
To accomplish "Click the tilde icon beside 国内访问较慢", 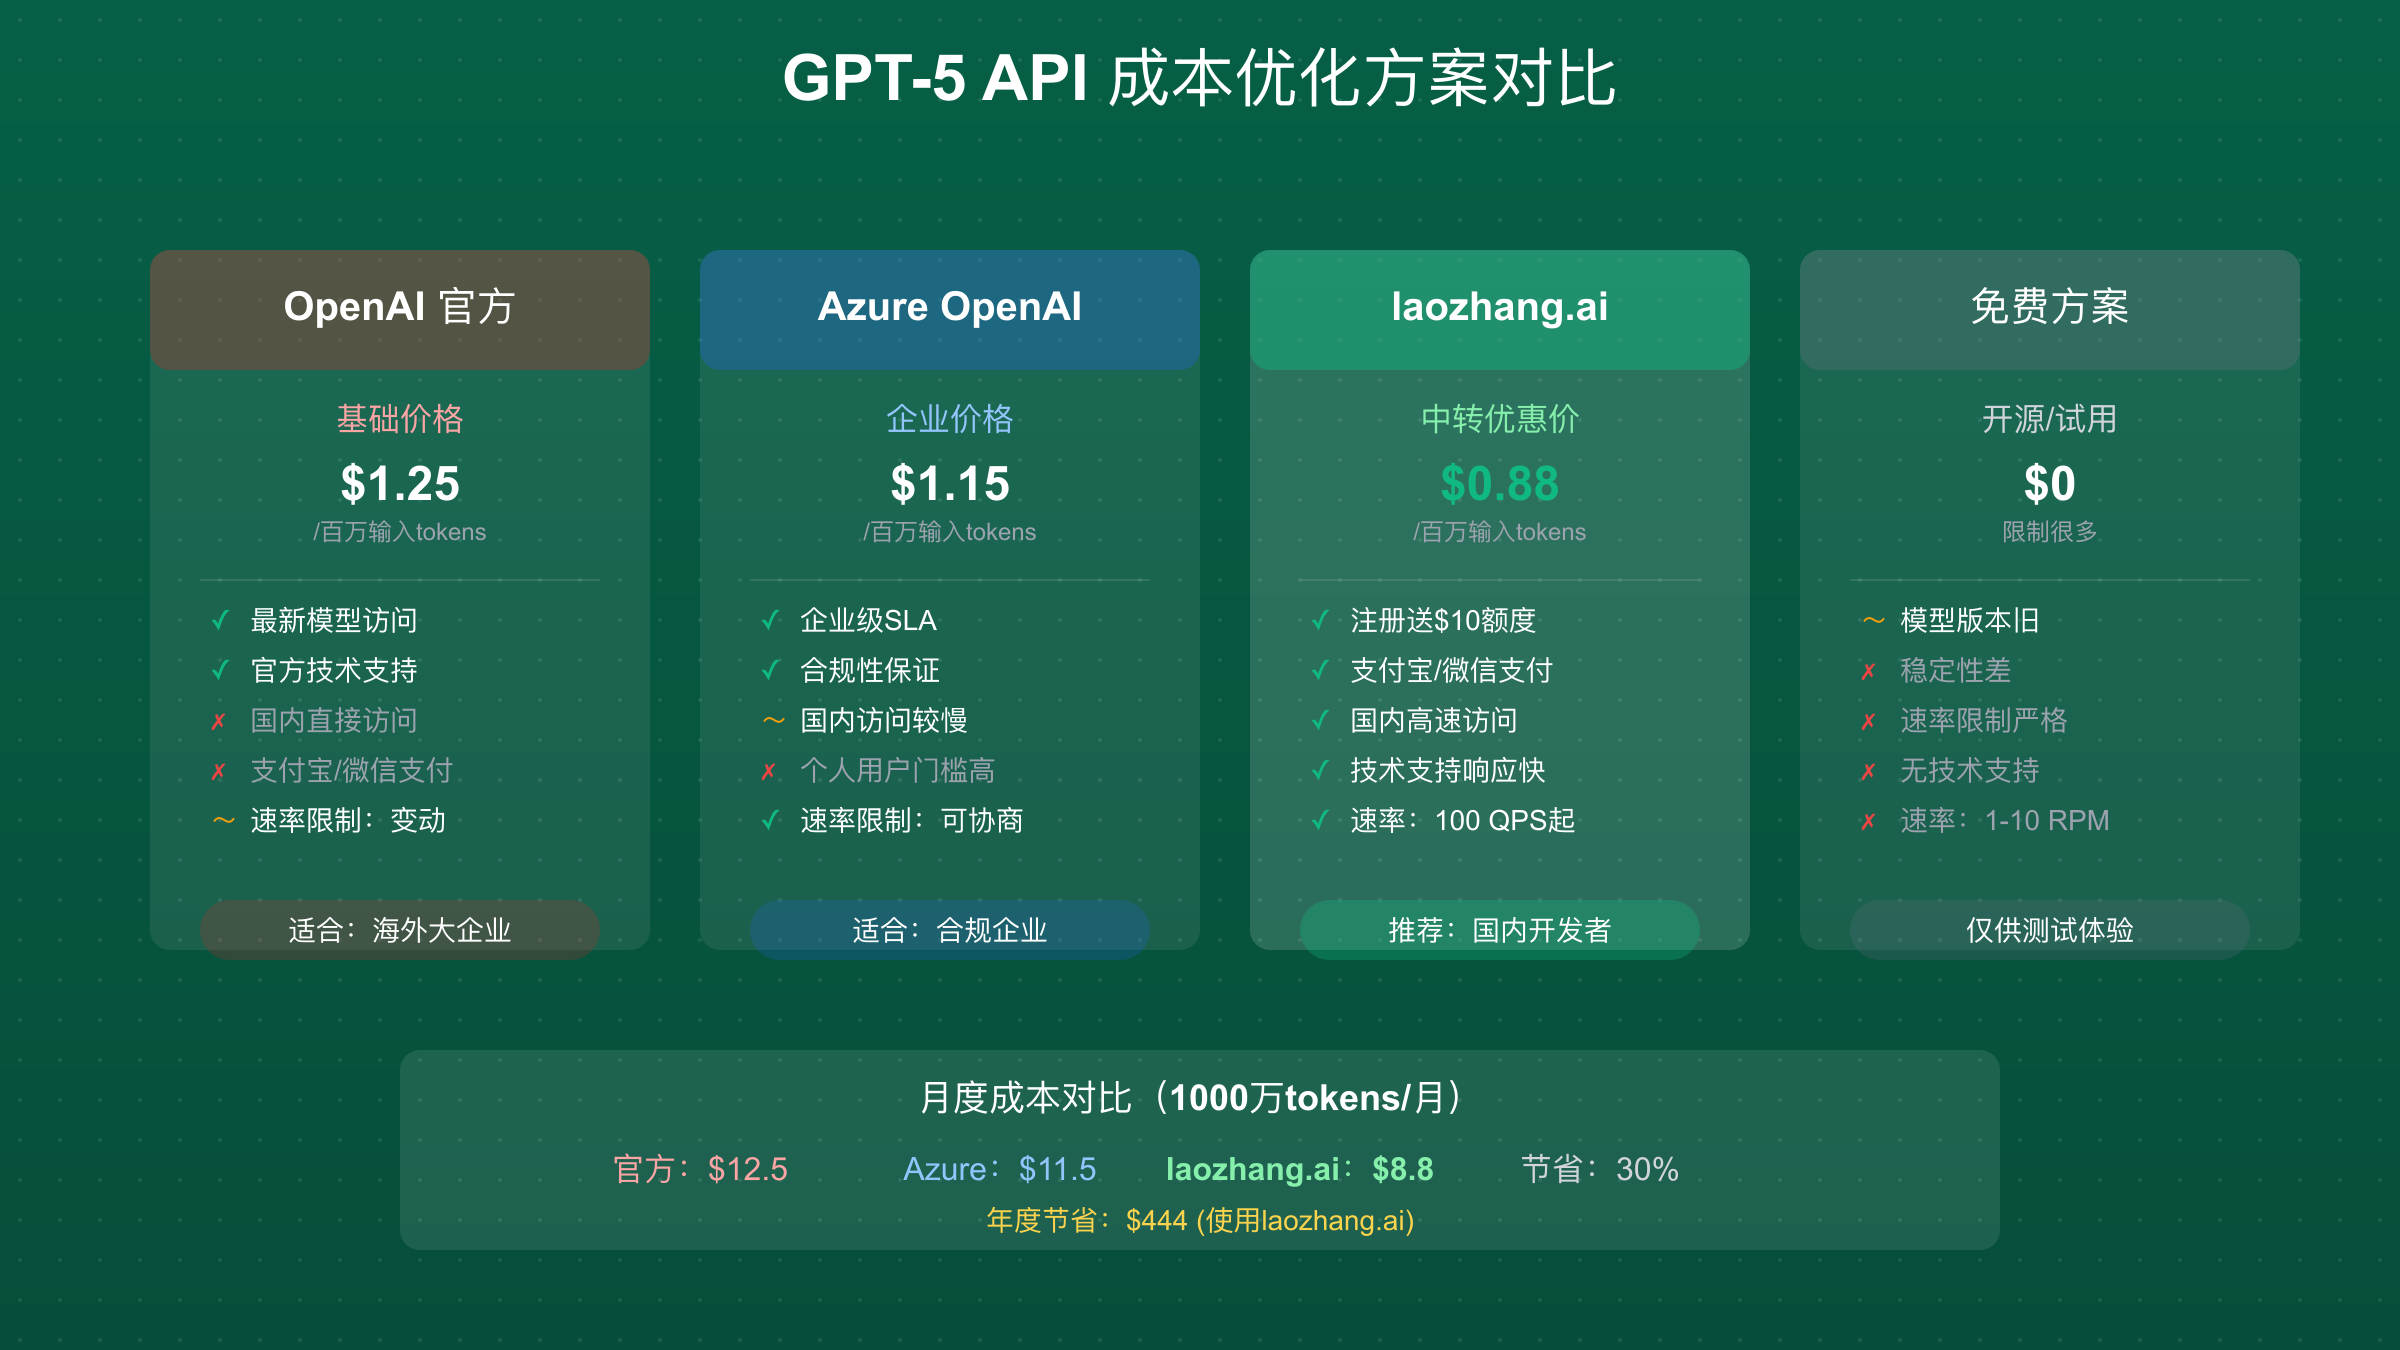I will (x=773, y=721).
